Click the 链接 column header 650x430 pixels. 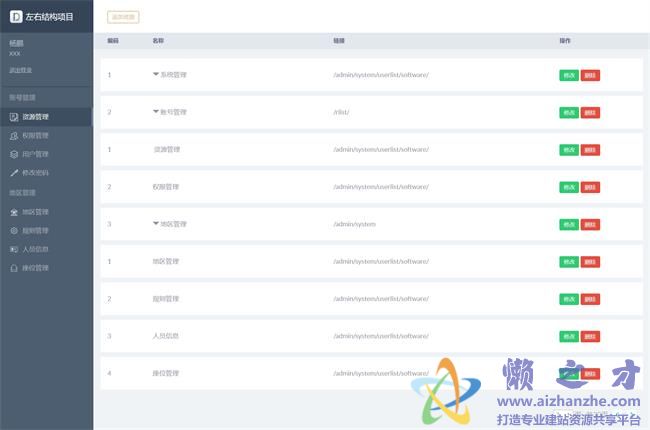339,41
